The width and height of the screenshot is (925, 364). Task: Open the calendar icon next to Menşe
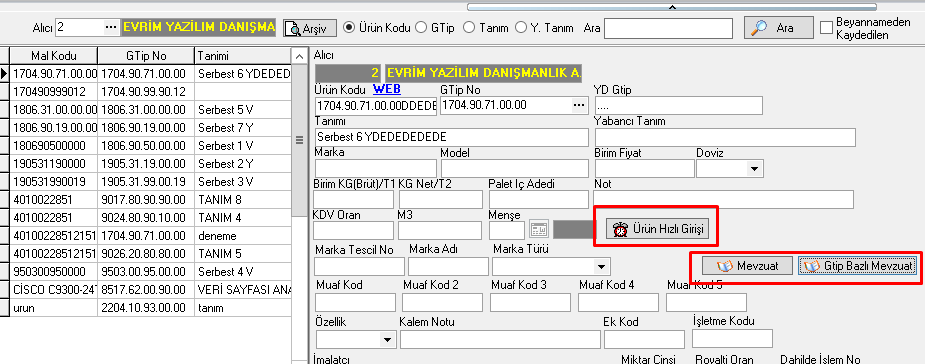[539, 229]
